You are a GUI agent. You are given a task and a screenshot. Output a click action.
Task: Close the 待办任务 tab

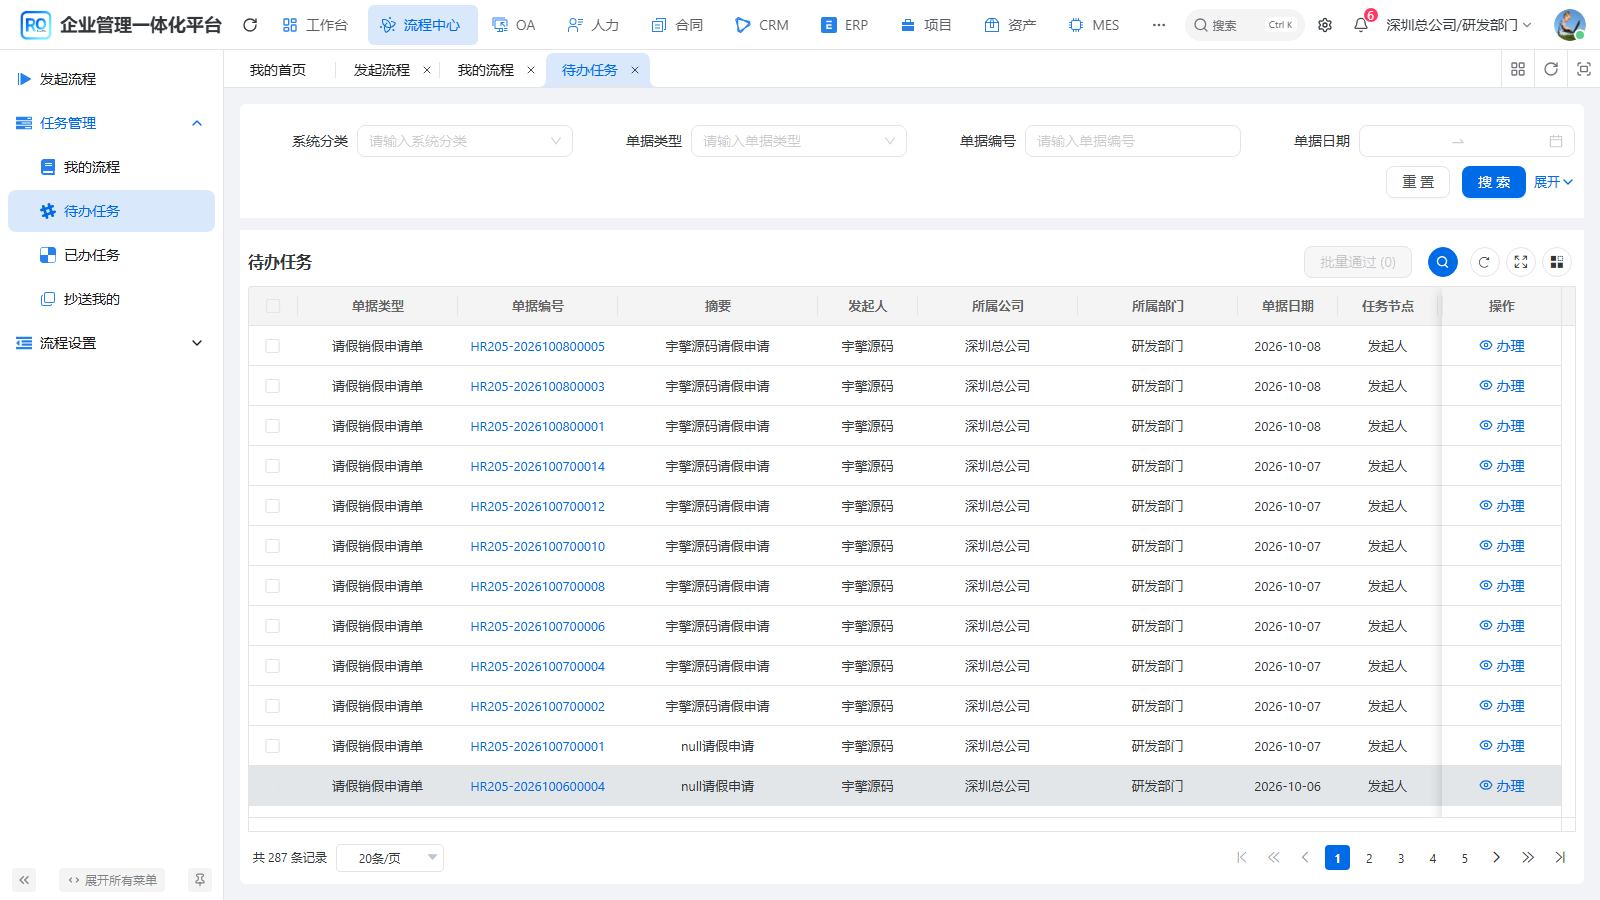pyautogui.click(x=635, y=70)
